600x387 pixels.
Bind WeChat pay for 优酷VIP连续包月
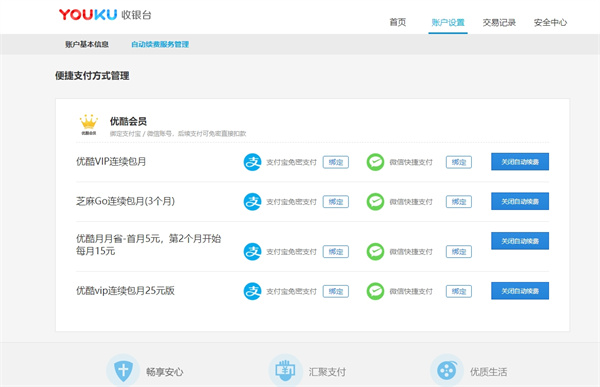(459, 162)
